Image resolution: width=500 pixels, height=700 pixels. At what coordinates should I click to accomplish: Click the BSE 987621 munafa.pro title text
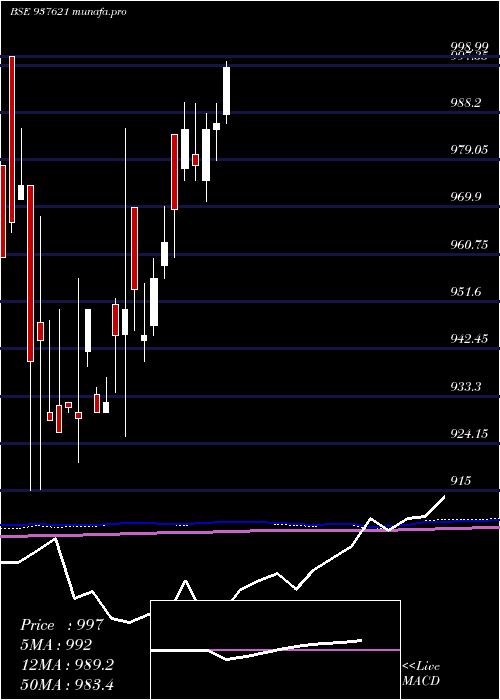68,12
